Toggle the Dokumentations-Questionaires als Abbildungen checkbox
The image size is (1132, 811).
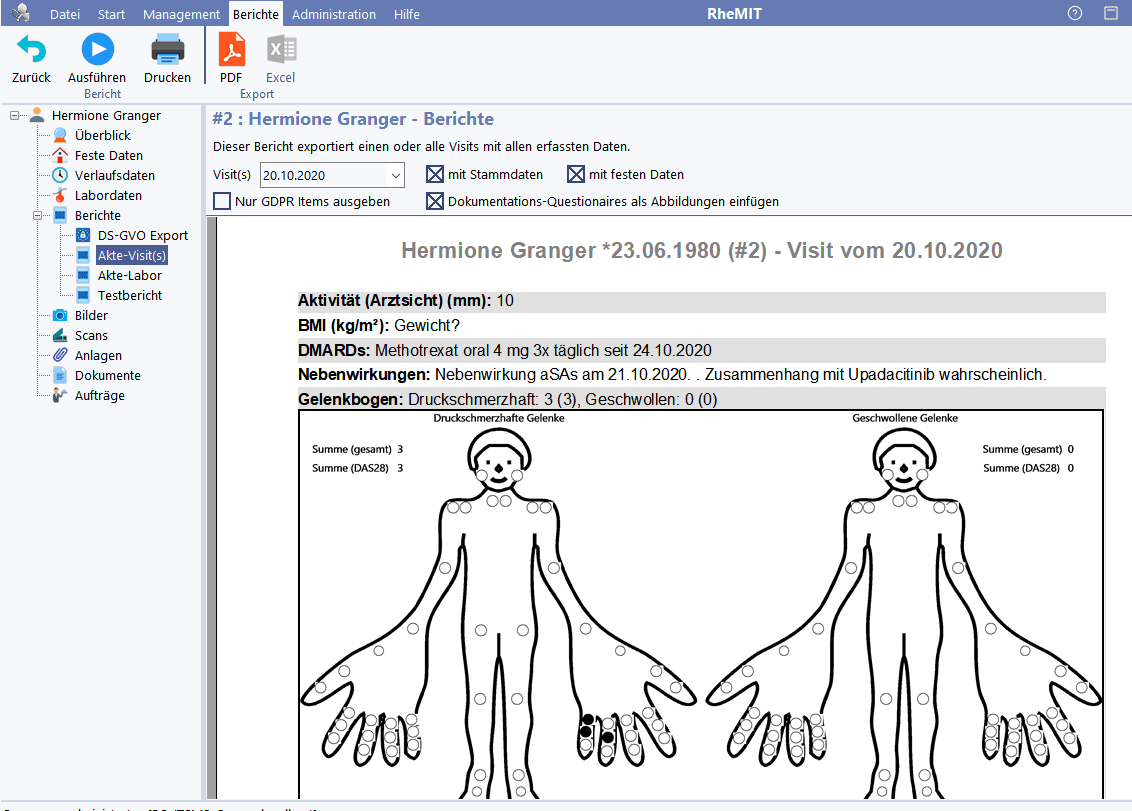435,201
